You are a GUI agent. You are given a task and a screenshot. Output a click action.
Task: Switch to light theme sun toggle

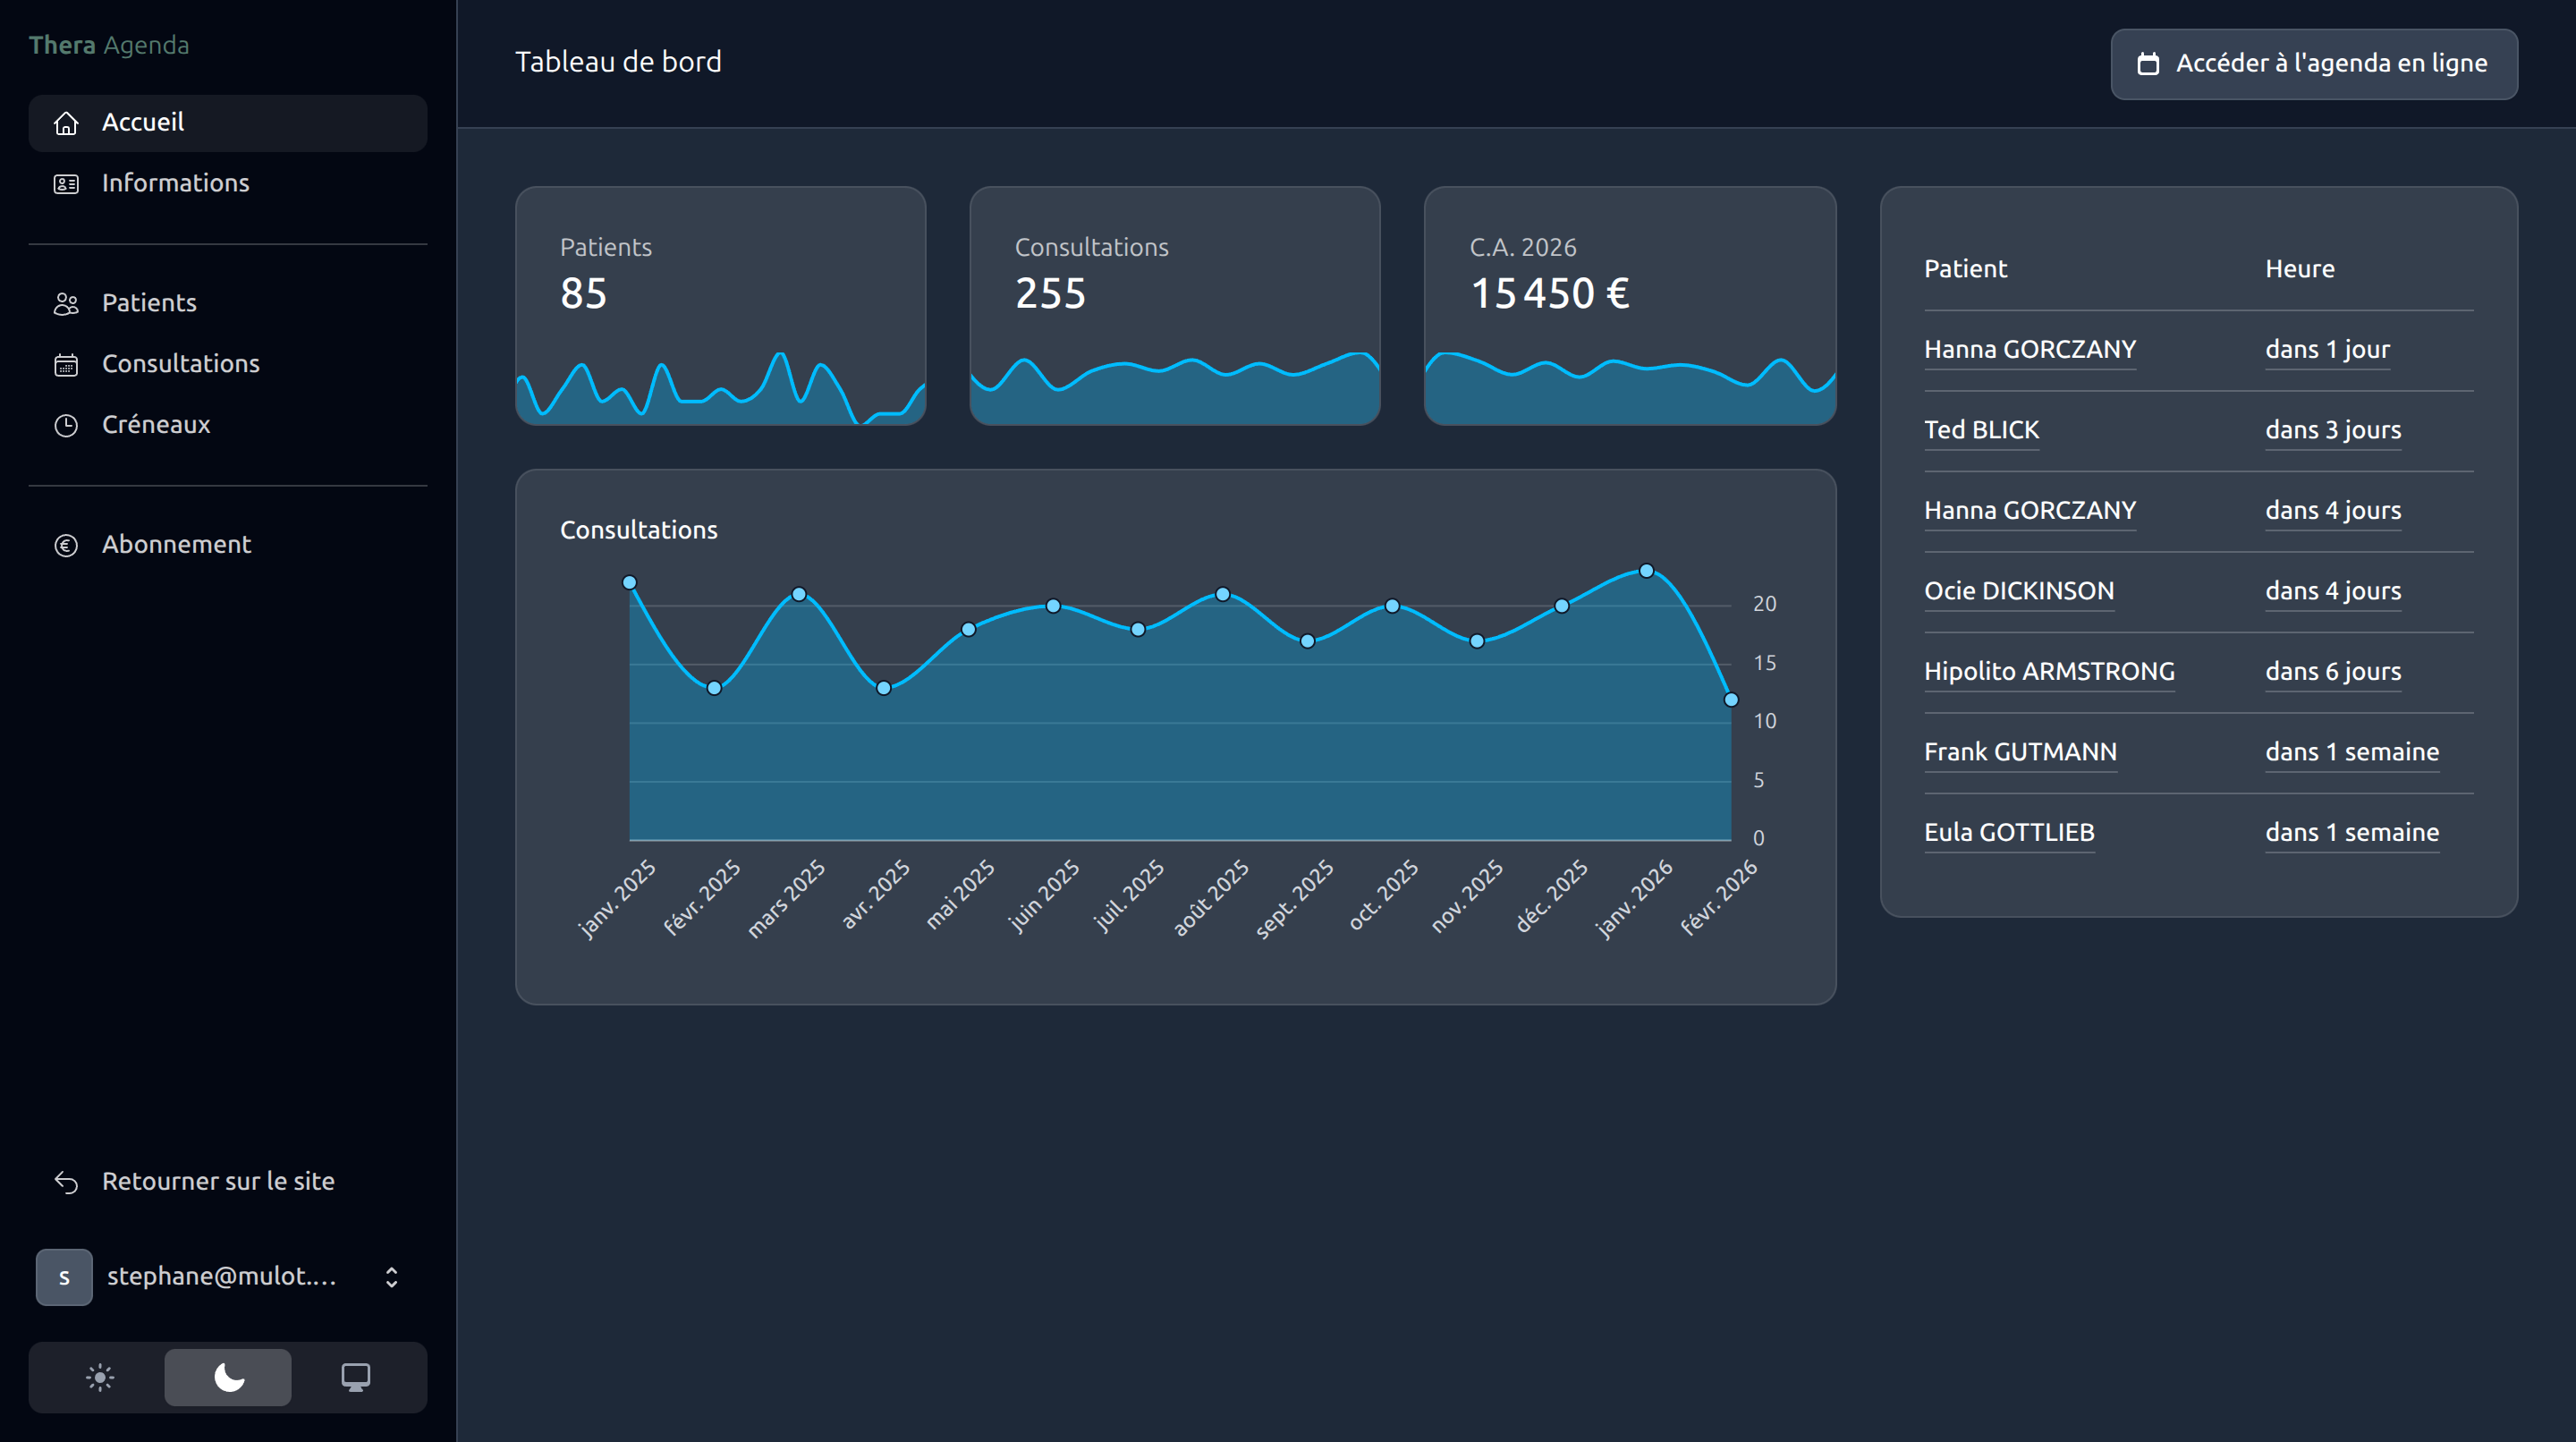[100, 1377]
